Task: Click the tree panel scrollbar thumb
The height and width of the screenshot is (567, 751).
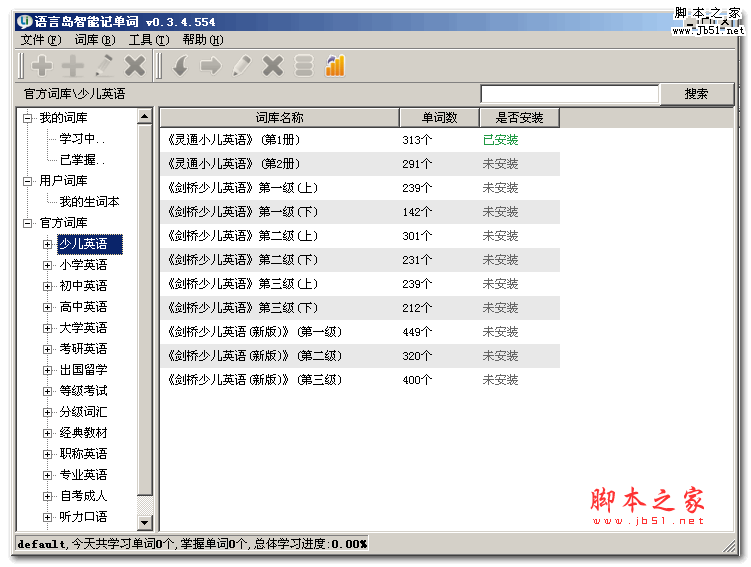Action: [x=145, y=310]
